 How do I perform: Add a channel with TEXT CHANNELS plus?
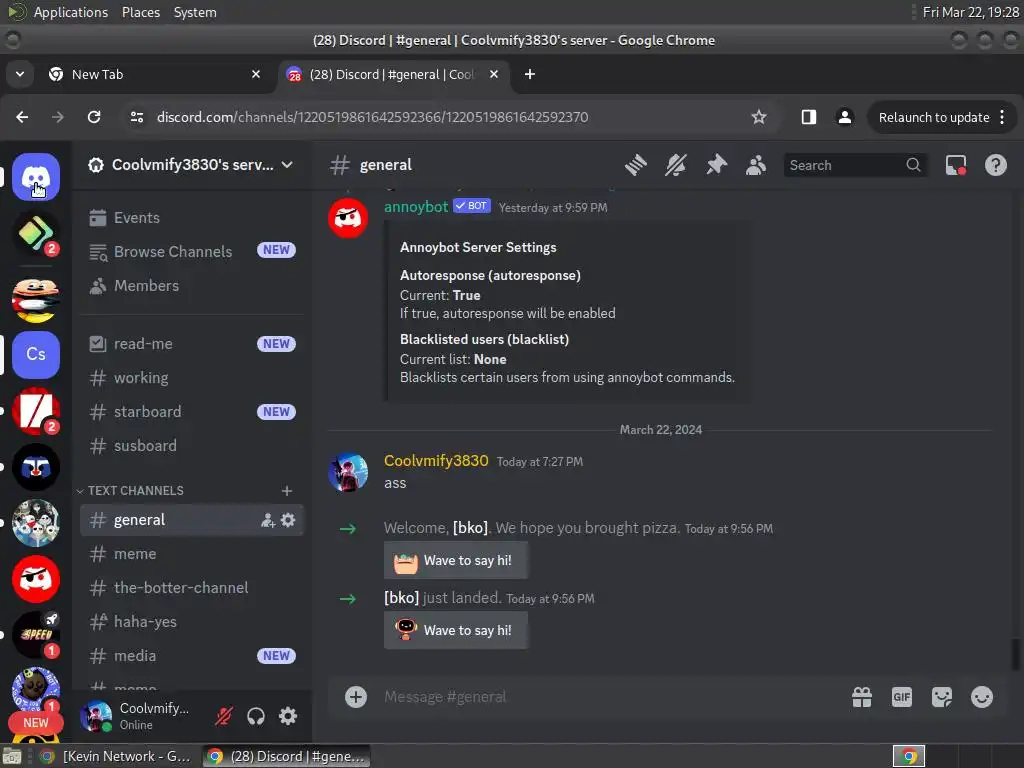pyautogui.click(x=287, y=490)
